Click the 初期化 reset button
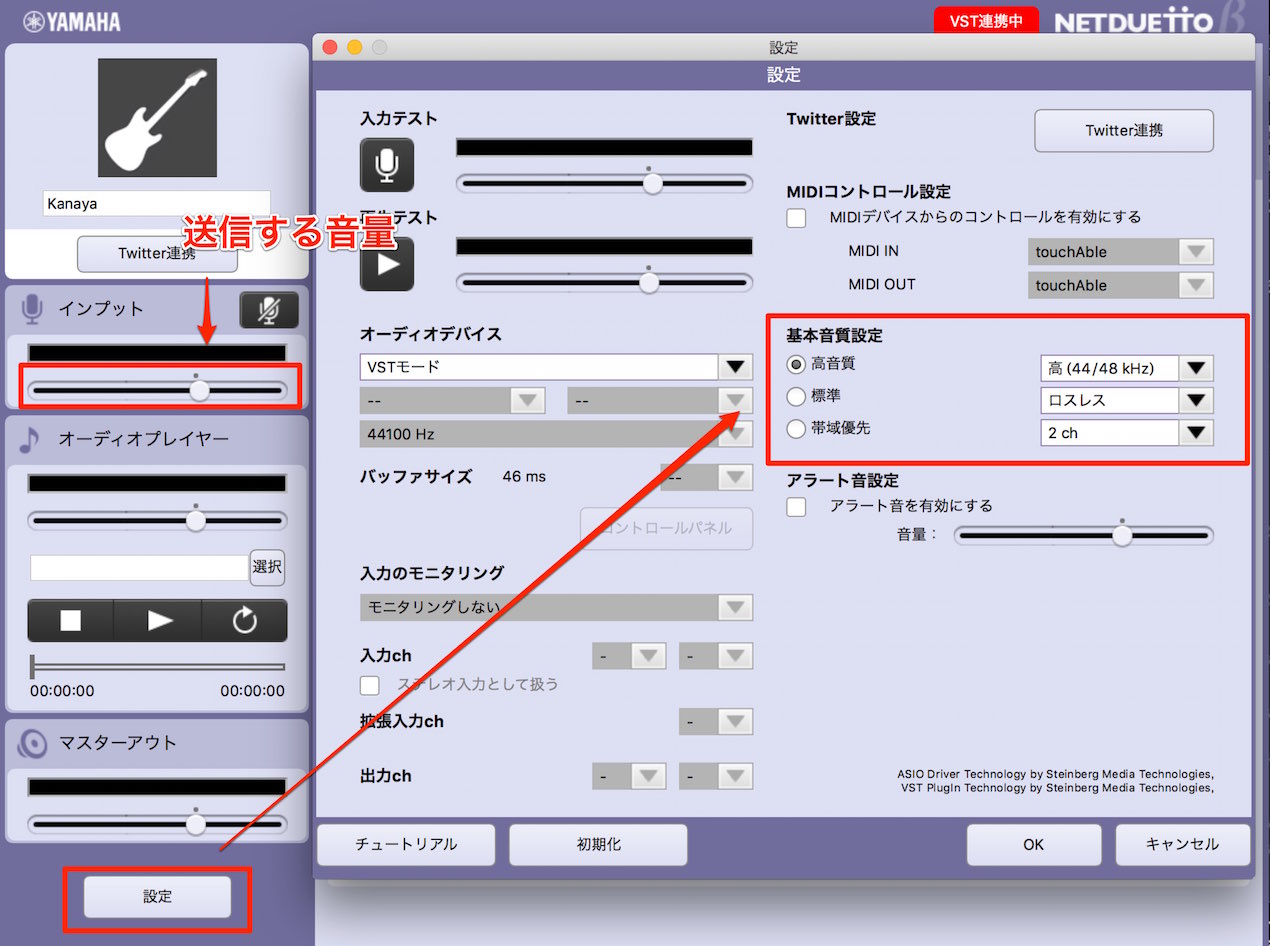 coord(598,844)
